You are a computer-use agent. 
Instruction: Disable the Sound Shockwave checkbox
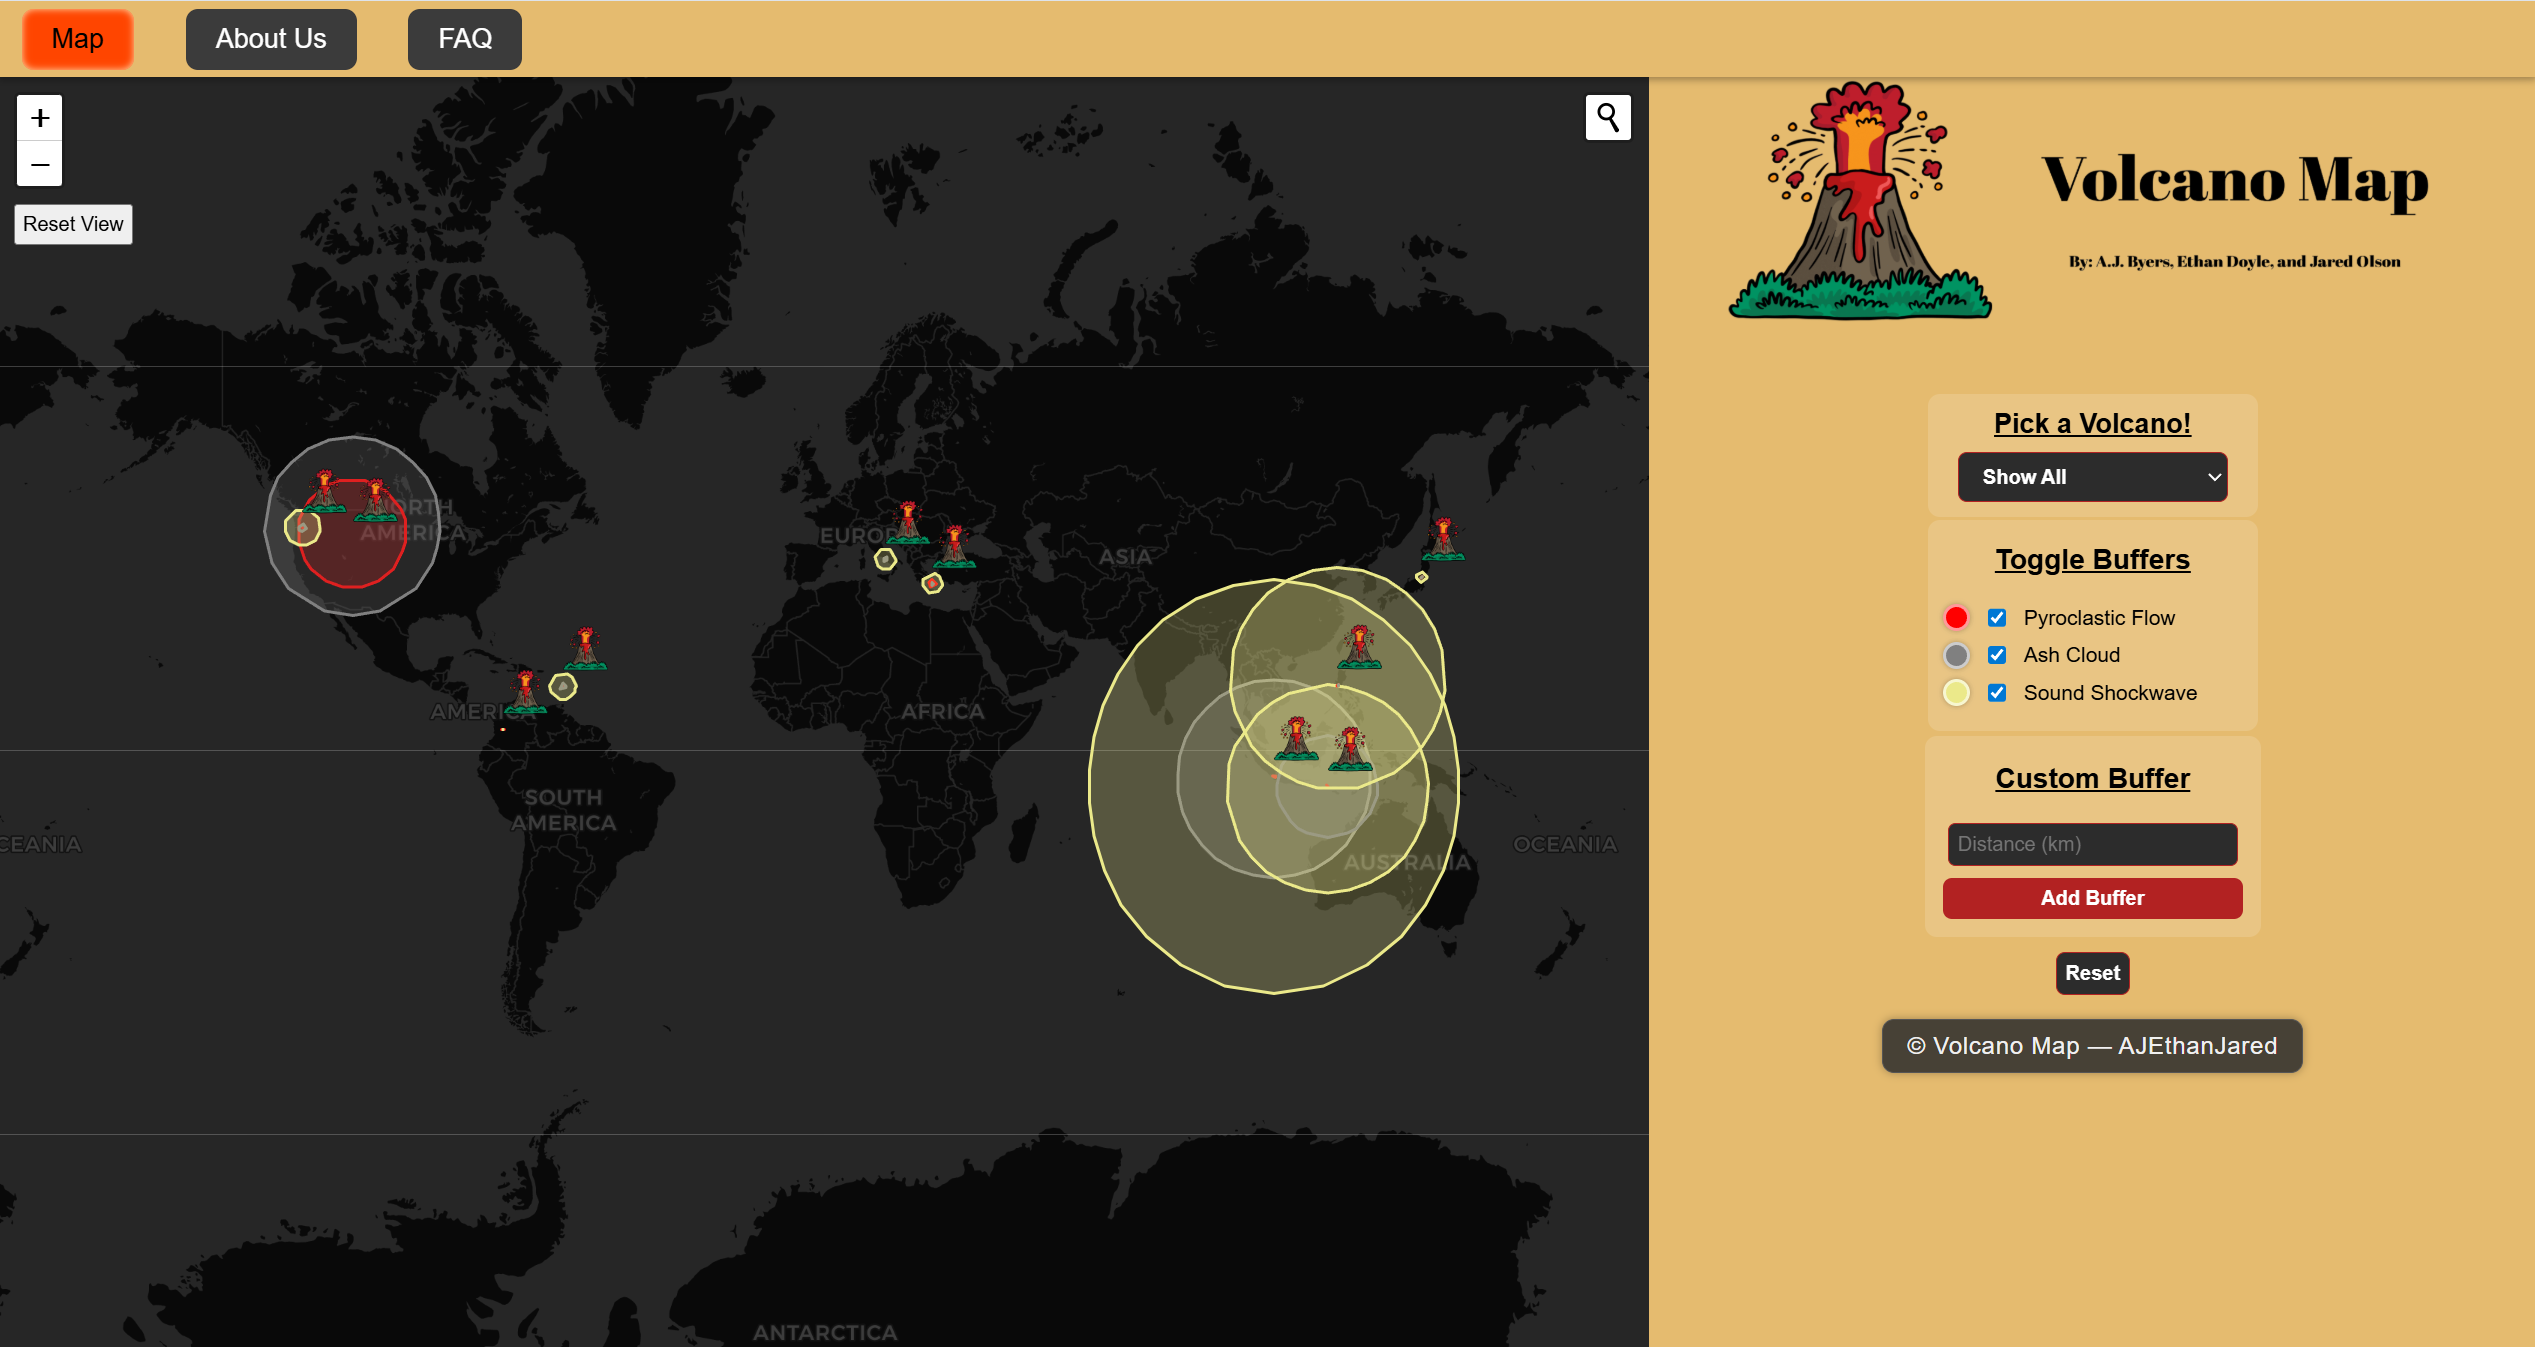(x=1997, y=693)
